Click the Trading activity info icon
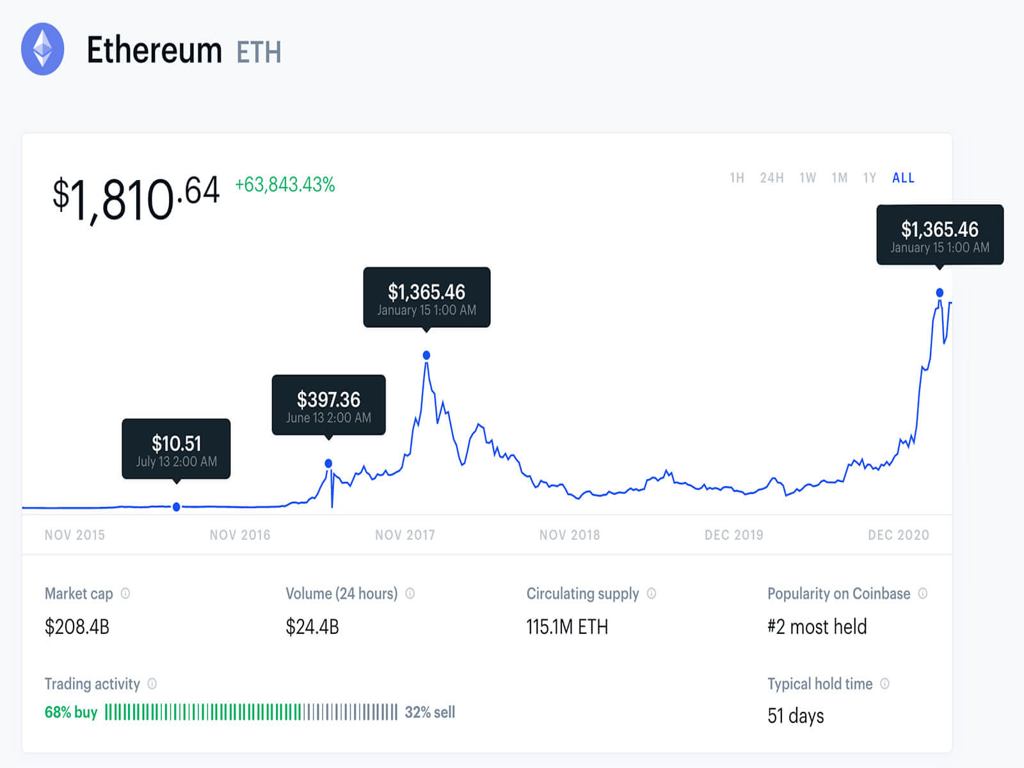Viewport: 1024px width, 768px height. click(x=152, y=684)
